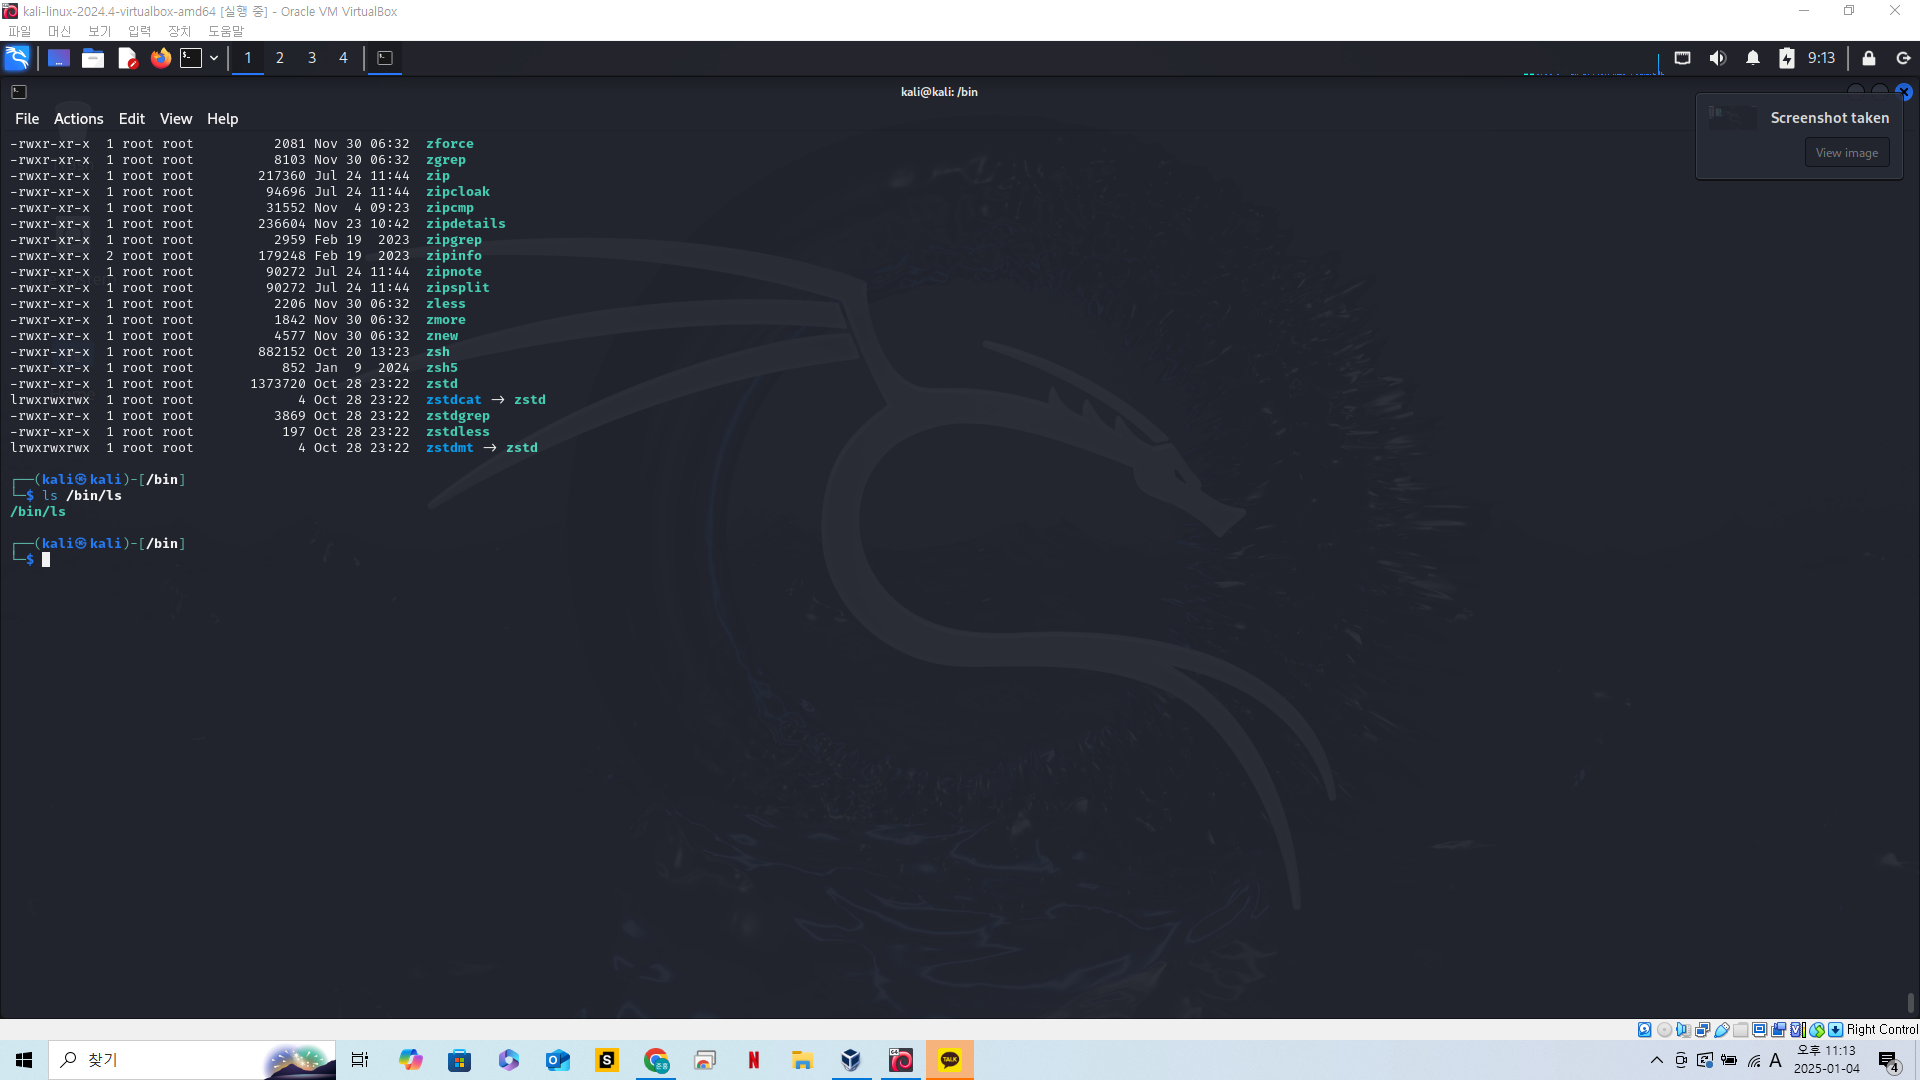Launch terminal emulator from top panel
Viewport: 1920px width, 1080px height.
coord(191,58)
